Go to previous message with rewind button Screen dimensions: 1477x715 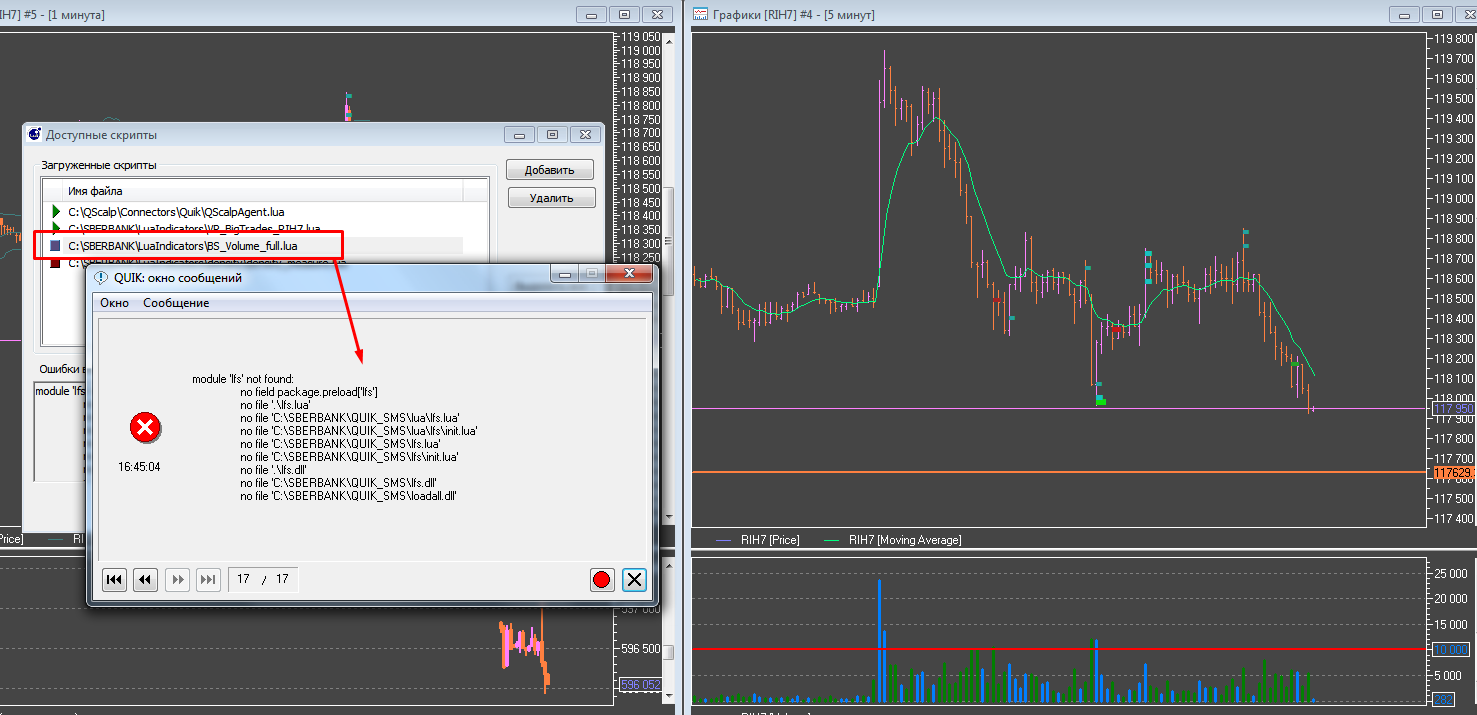146,579
